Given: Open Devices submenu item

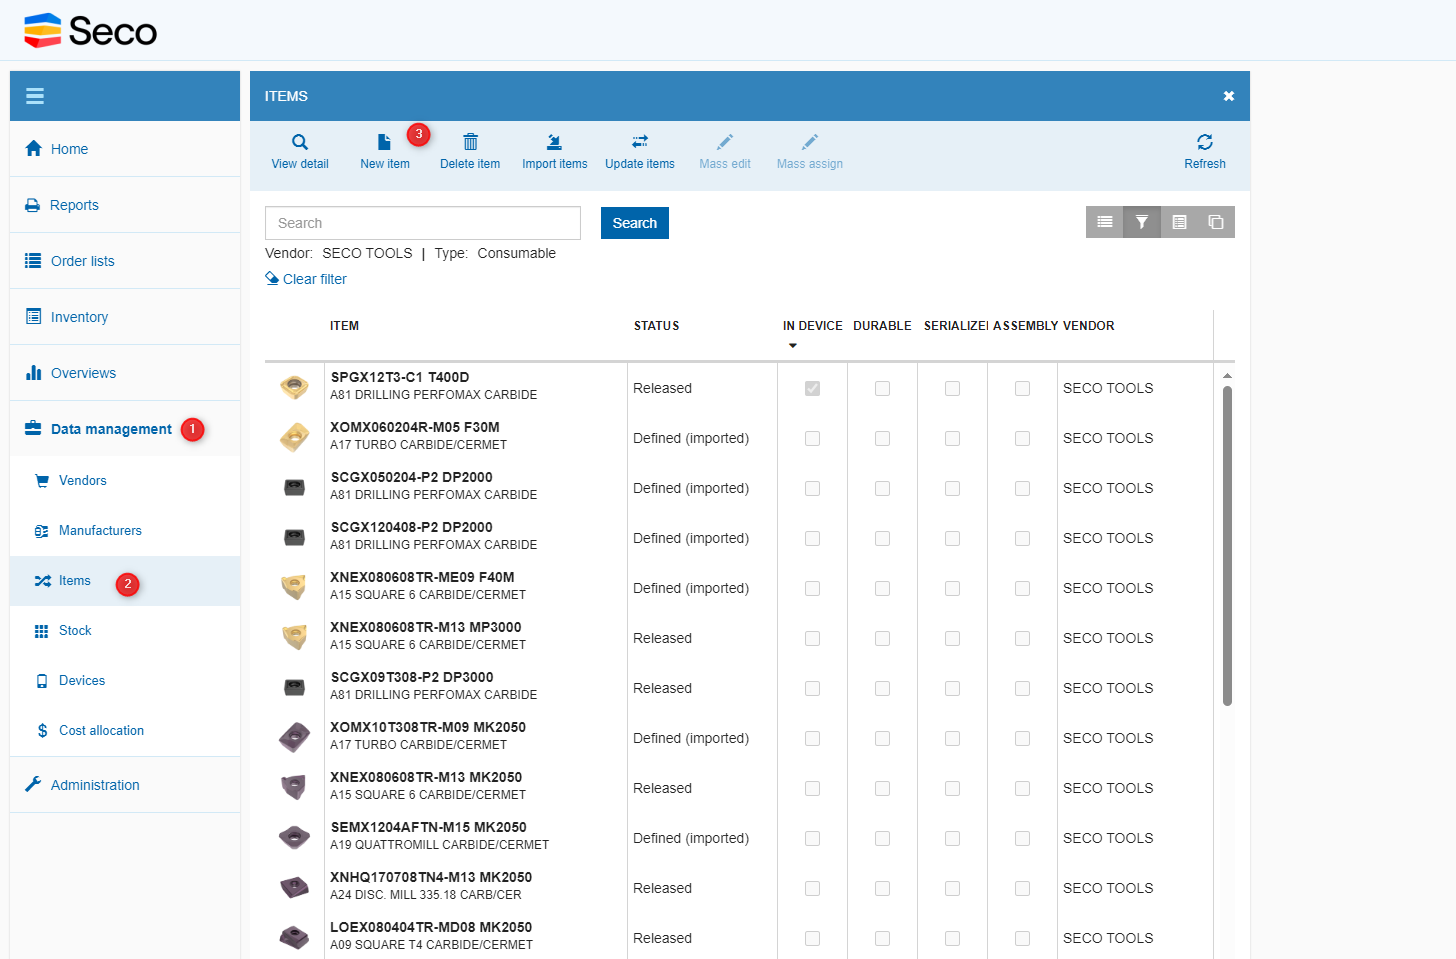Looking at the screenshot, I should (x=125, y=681).
